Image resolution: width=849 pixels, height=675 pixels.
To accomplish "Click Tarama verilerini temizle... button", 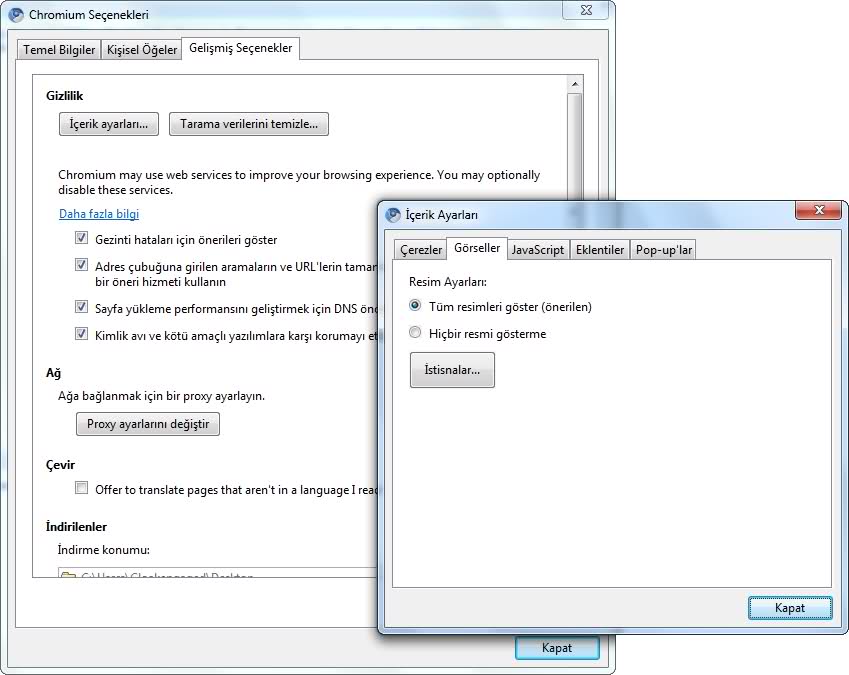I will (x=249, y=124).
